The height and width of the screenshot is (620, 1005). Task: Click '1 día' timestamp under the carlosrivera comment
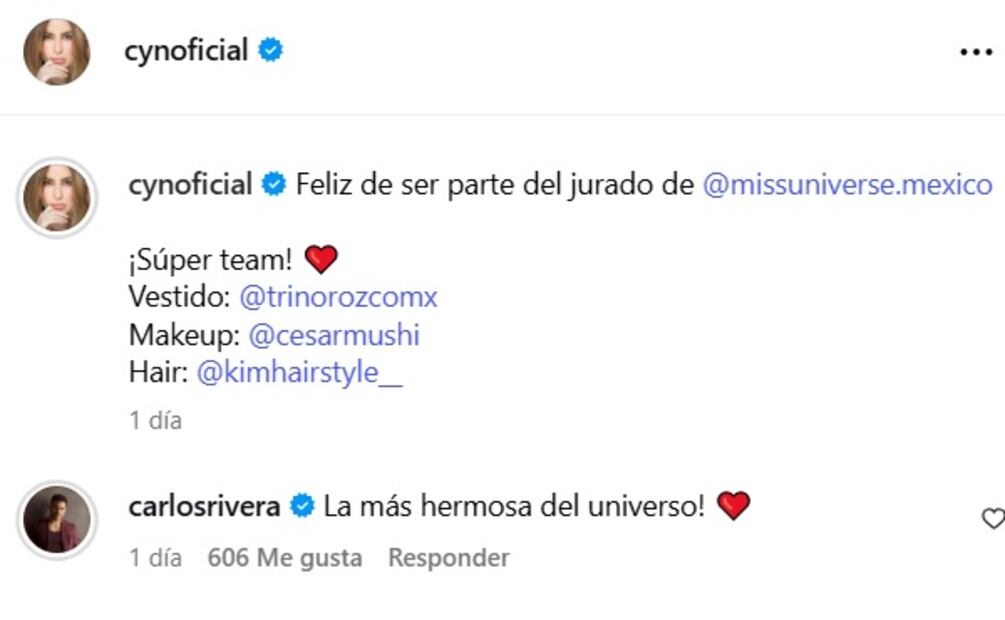(x=155, y=557)
